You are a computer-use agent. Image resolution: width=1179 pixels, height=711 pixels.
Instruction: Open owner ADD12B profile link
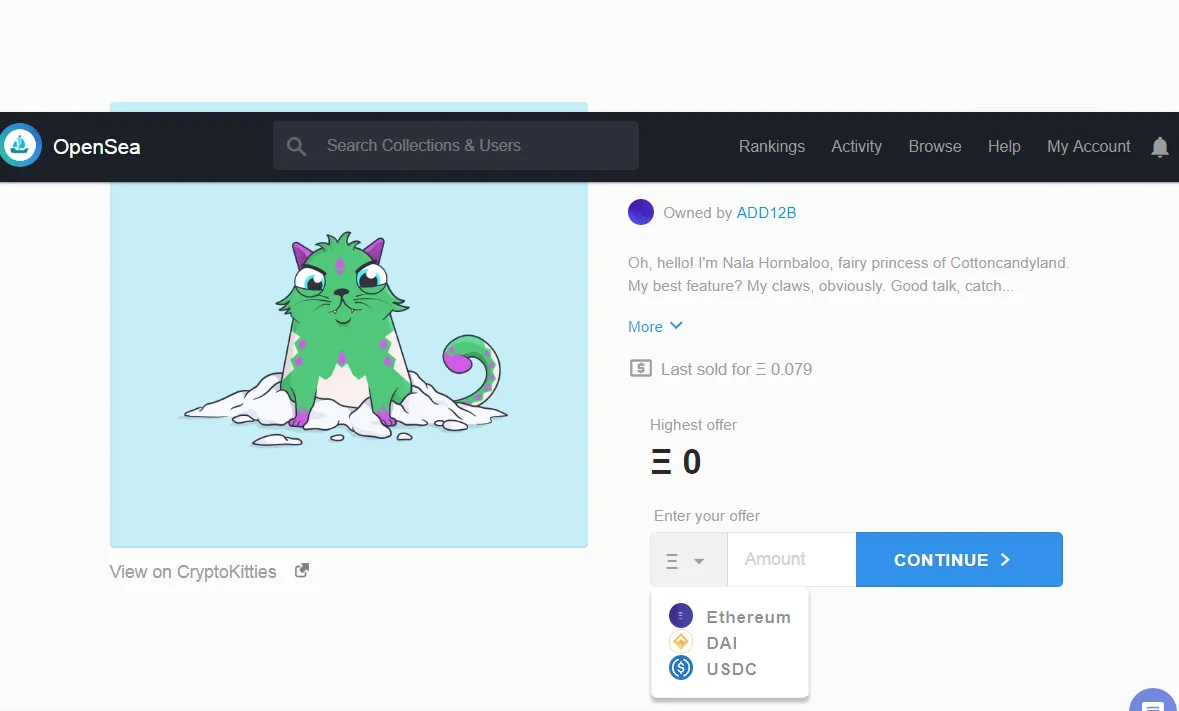[x=766, y=213]
